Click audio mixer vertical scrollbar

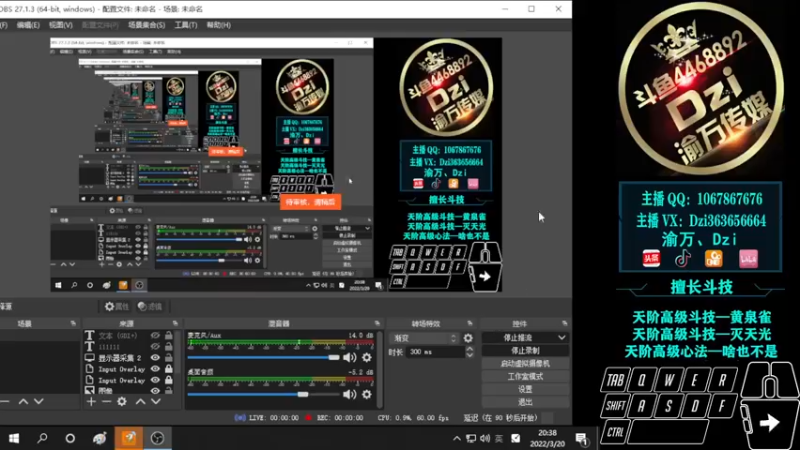(379, 368)
